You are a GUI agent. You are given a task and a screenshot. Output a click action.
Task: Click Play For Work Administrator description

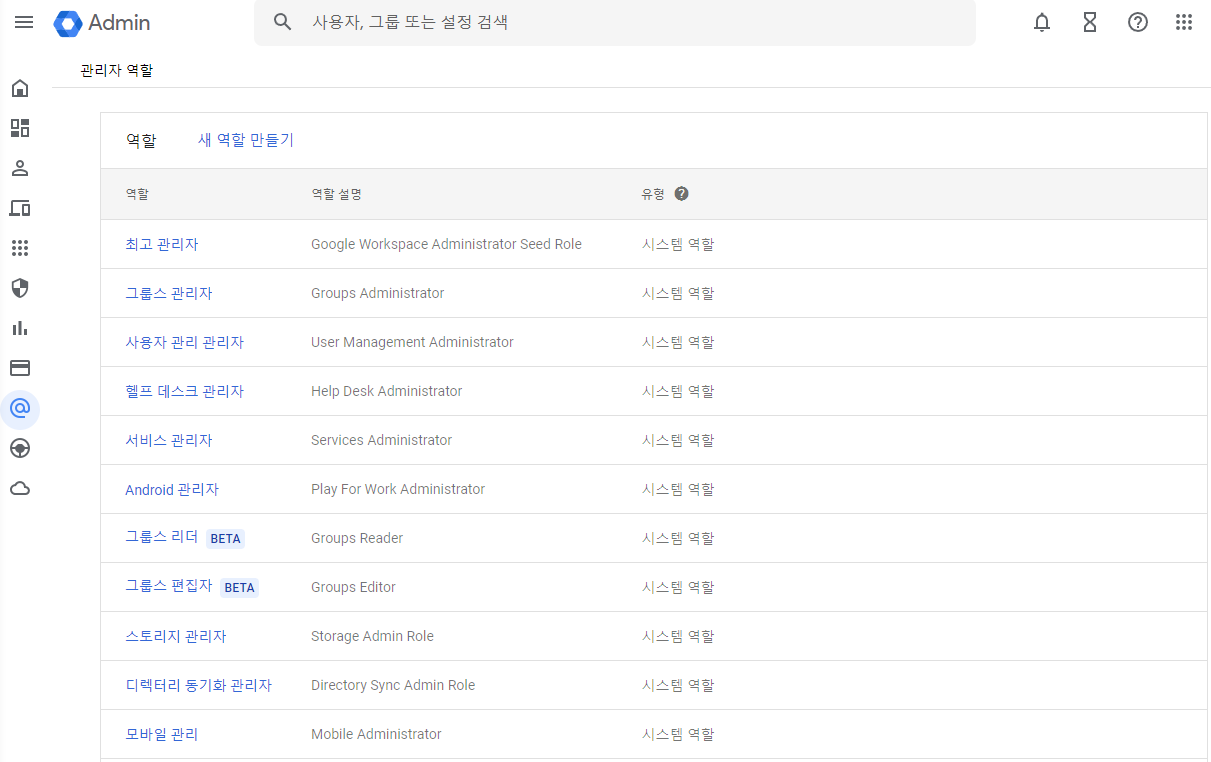click(x=398, y=489)
